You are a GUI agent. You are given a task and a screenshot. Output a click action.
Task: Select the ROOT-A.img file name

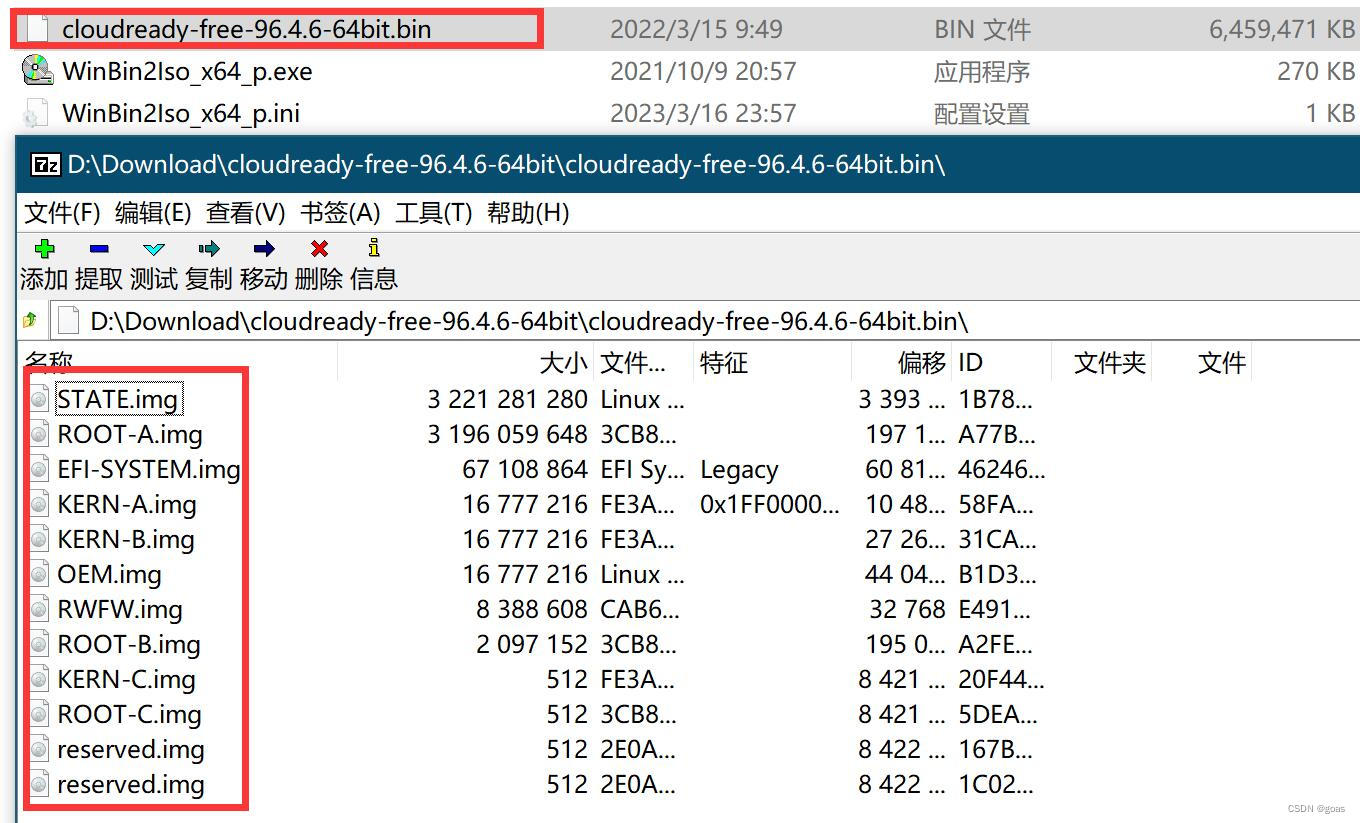pos(130,434)
